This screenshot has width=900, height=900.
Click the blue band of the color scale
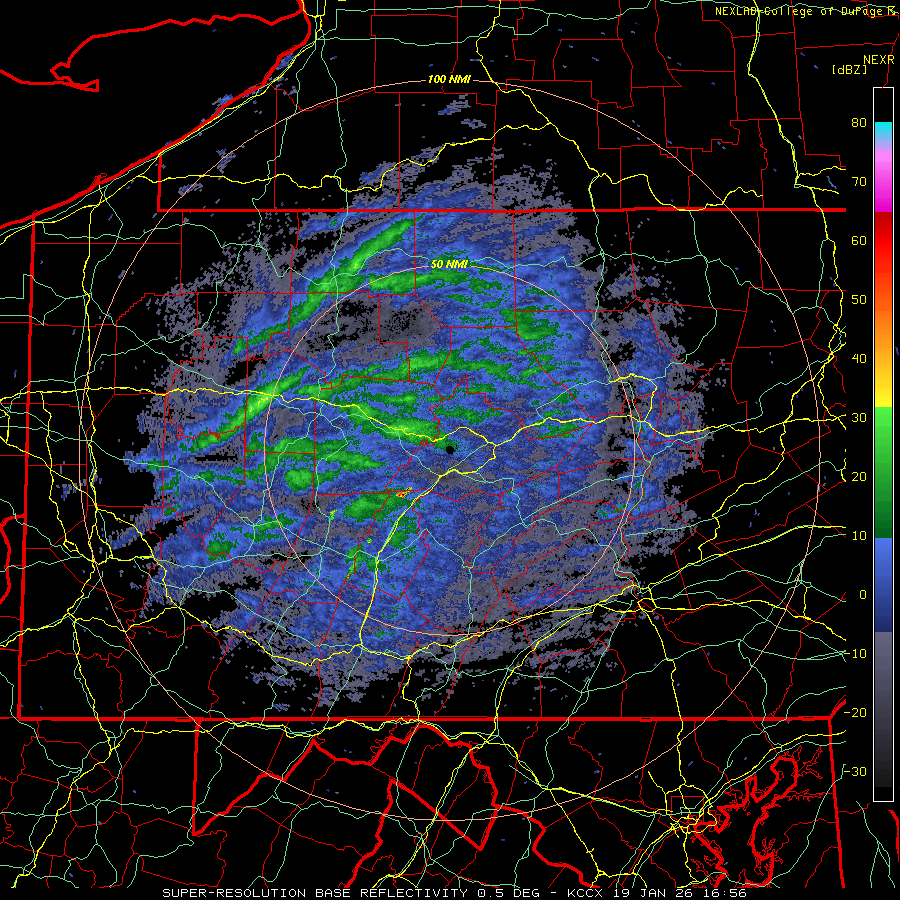click(x=883, y=583)
